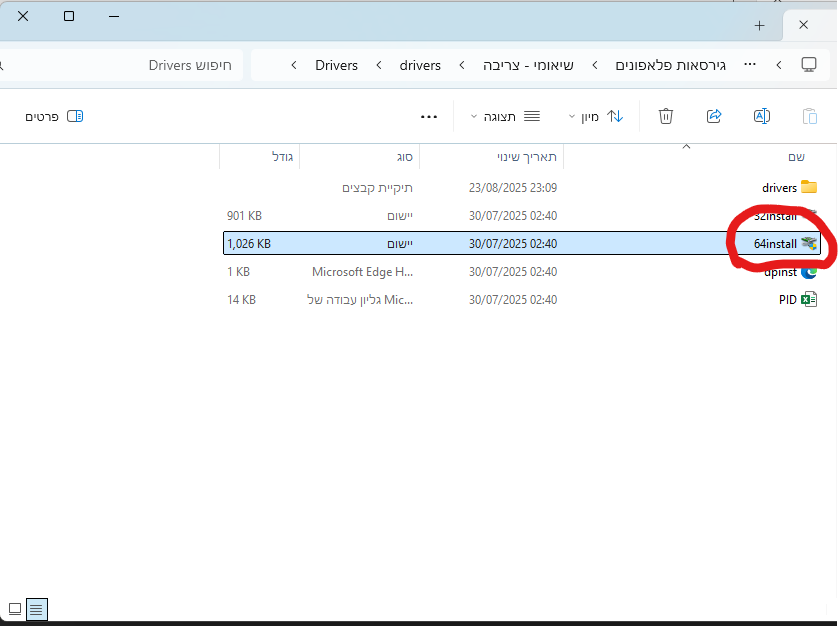Click the Drivers search box

pos(120,65)
